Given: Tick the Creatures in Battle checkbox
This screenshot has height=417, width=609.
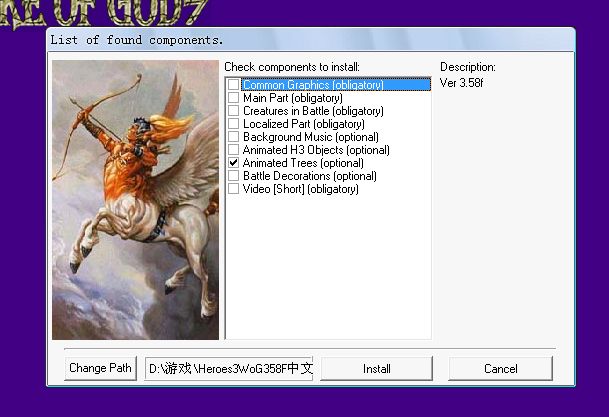Looking at the screenshot, I should click(x=233, y=111).
